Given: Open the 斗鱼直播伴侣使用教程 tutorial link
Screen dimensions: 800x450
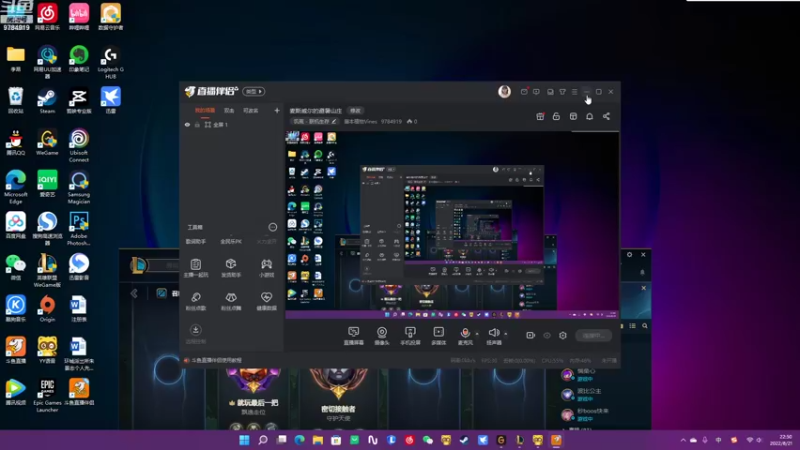Looking at the screenshot, I should [x=216, y=360].
